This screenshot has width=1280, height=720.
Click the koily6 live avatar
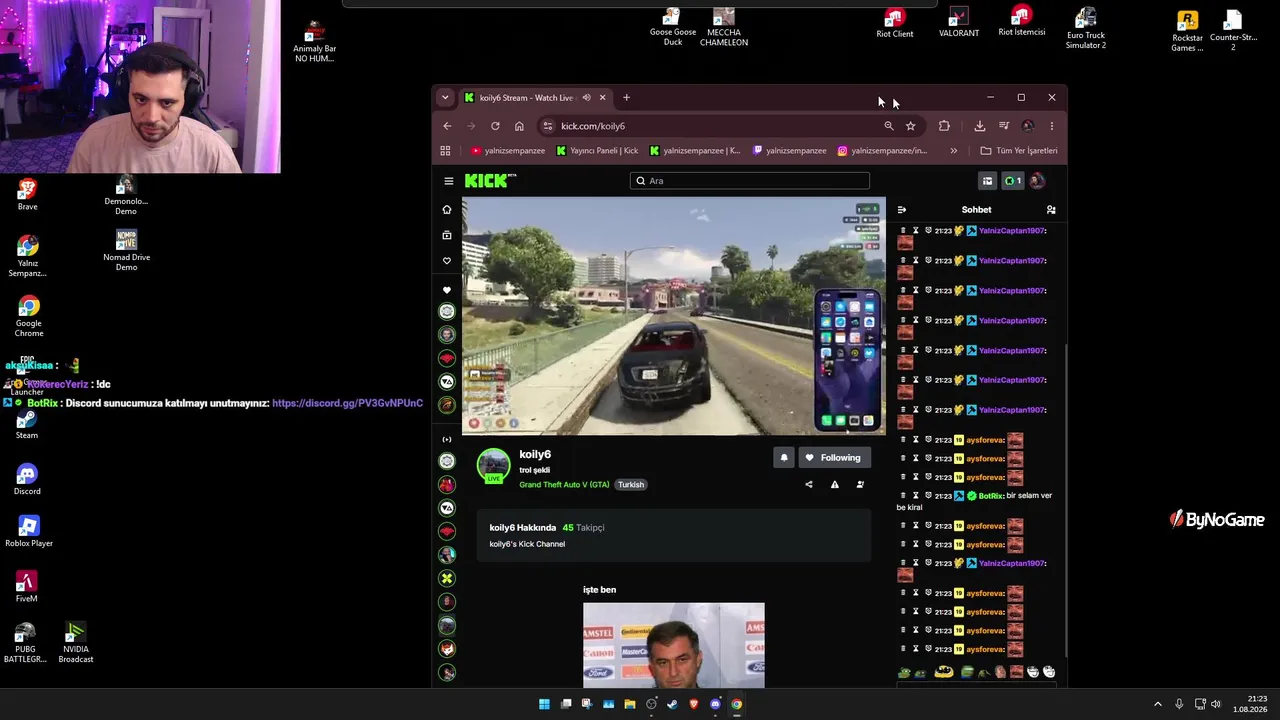click(493, 466)
